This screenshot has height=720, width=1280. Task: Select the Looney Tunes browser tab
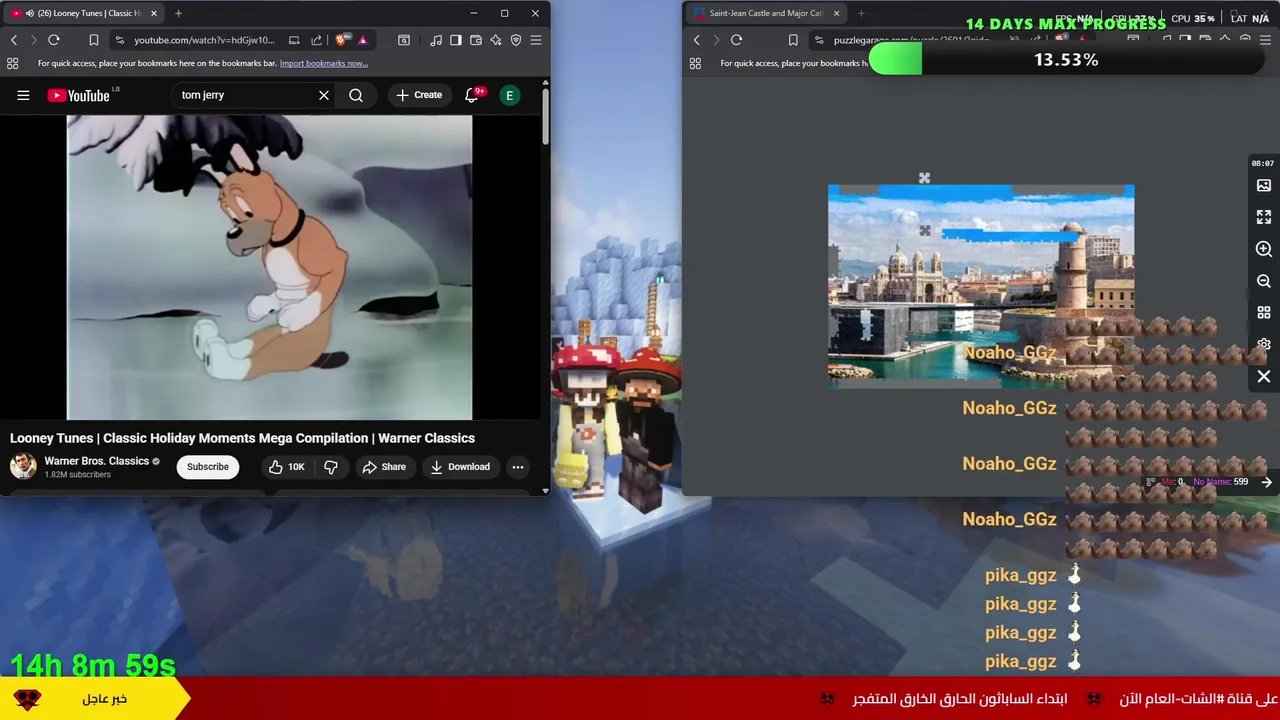point(85,13)
